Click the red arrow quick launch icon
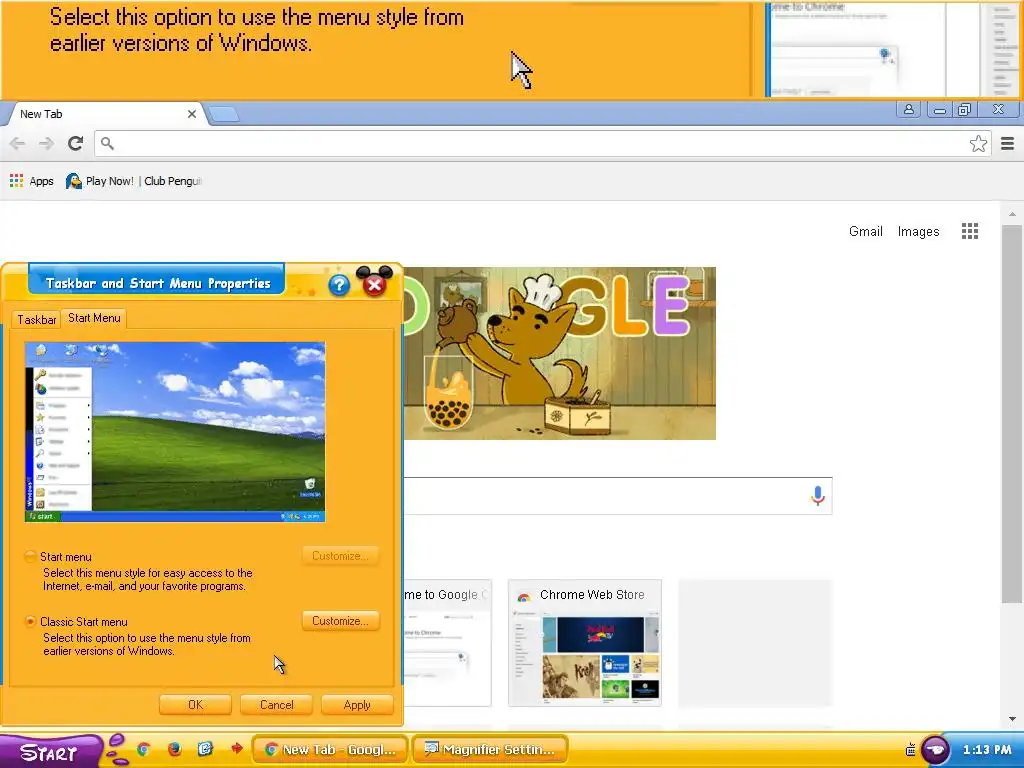Image resolution: width=1024 pixels, height=768 pixels. pos(236,749)
